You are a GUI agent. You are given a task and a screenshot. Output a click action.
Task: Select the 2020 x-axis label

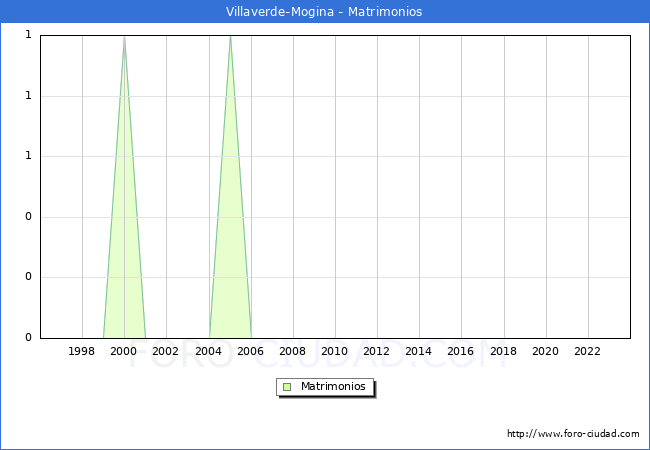(x=545, y=351)
